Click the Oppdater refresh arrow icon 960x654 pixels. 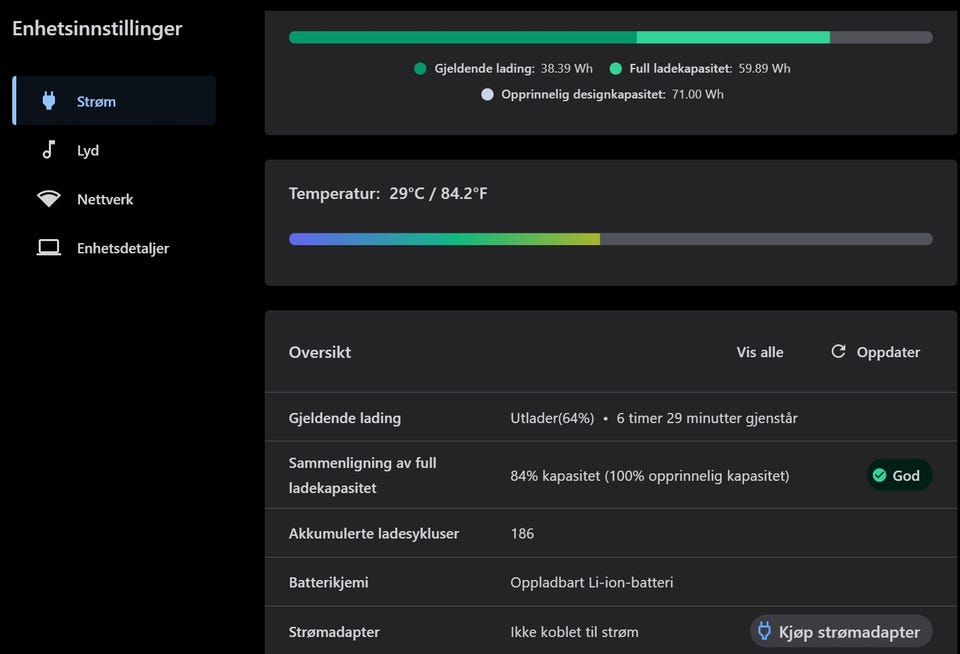point(838,351)
